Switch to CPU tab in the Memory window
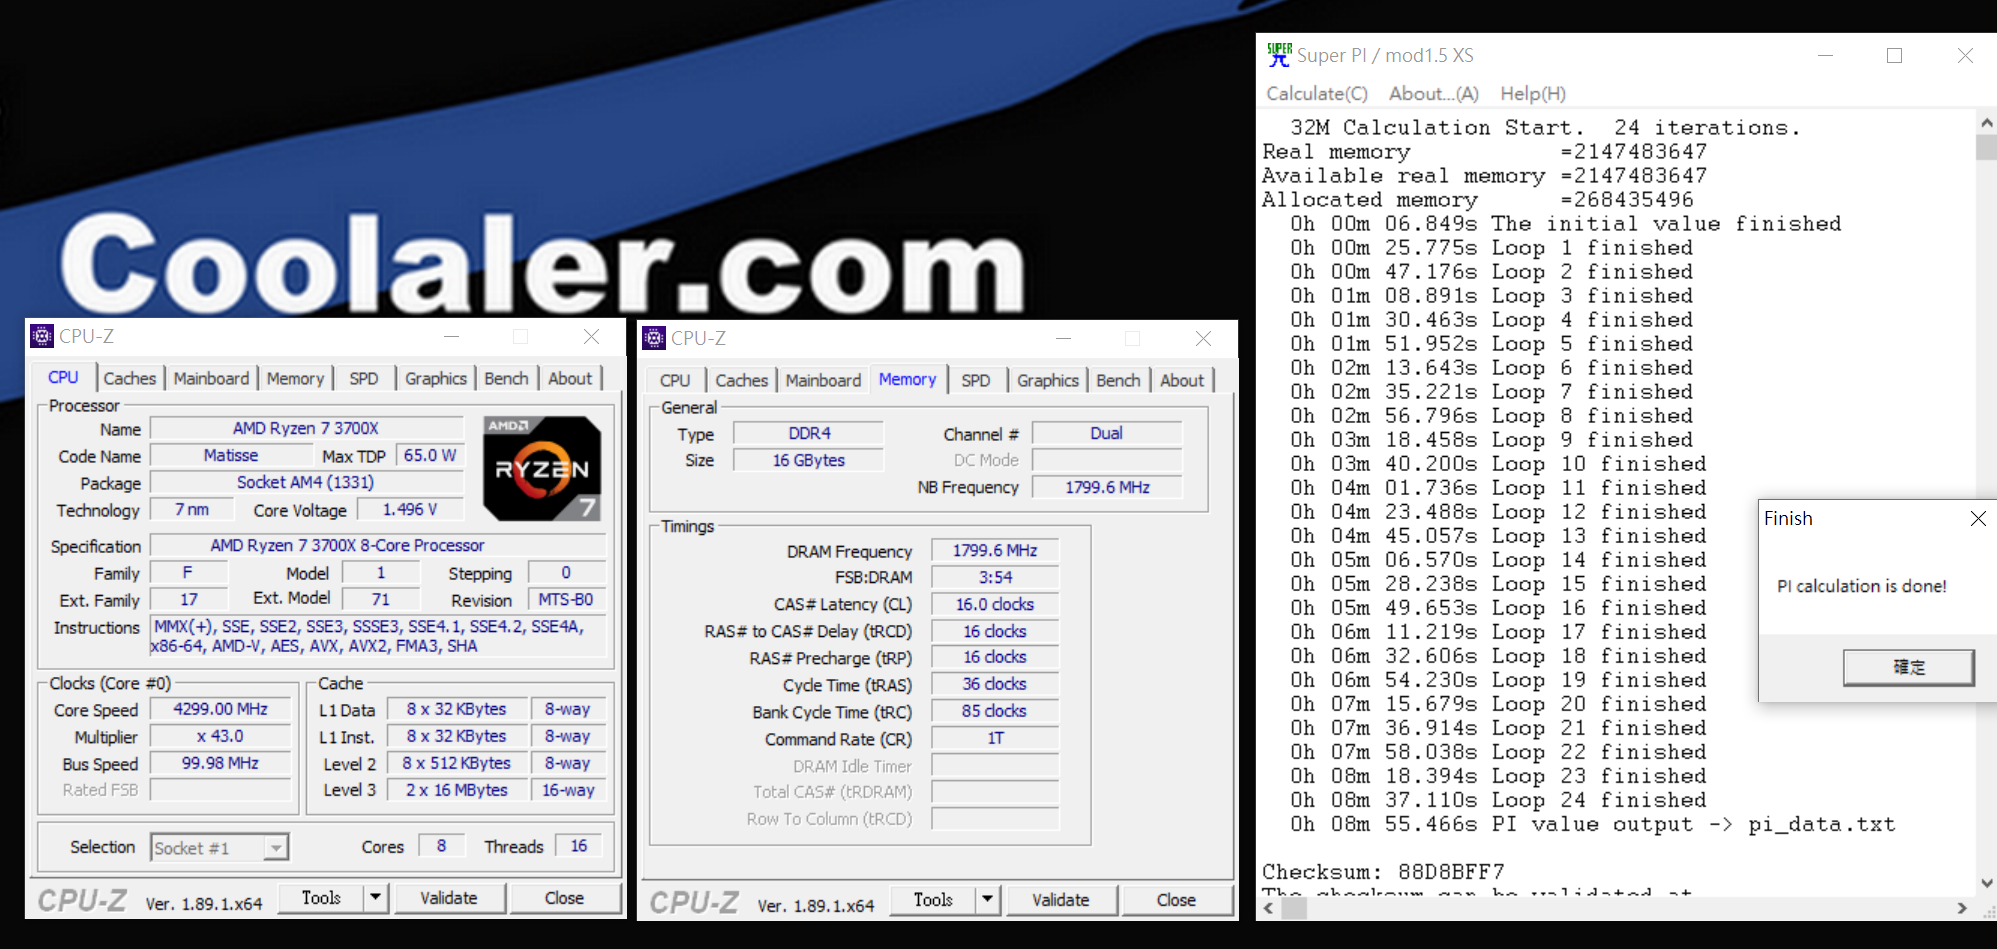1997x949 pixels. [675, 380]
